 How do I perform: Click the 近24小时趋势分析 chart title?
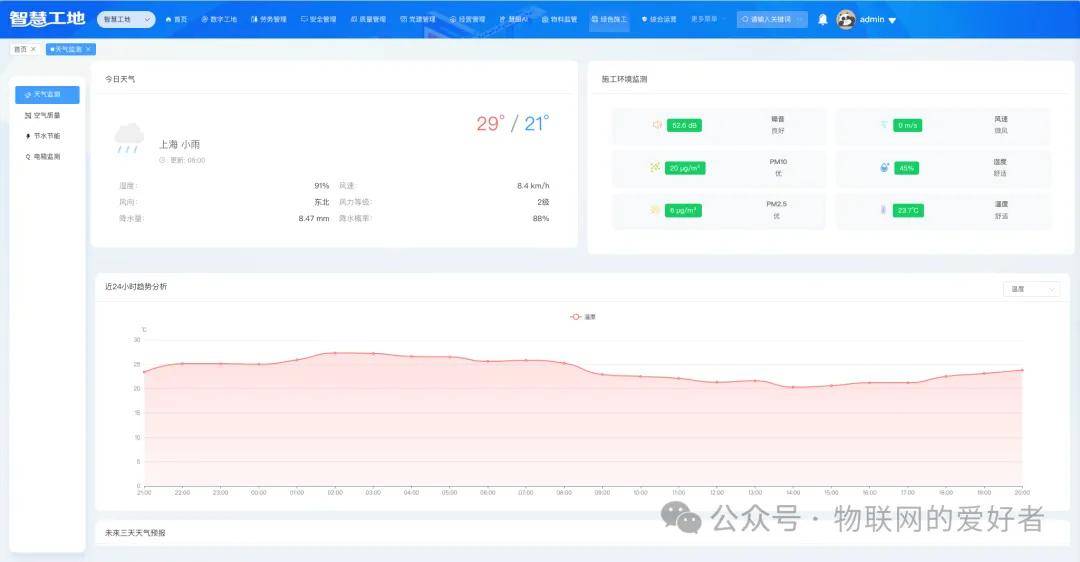[x=136, y=287]
